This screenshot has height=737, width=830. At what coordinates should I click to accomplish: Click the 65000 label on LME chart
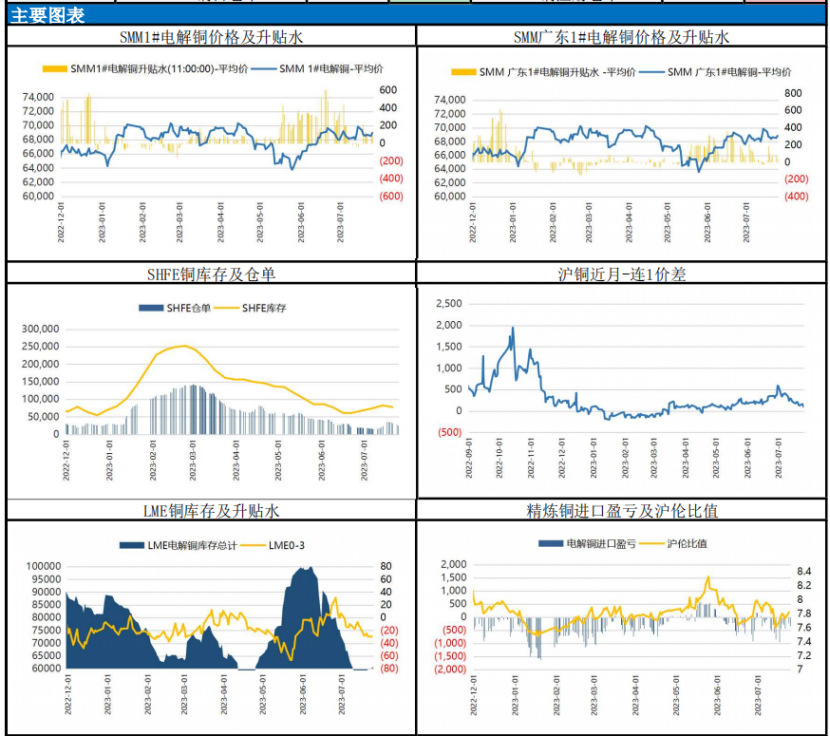pos(47,655)
